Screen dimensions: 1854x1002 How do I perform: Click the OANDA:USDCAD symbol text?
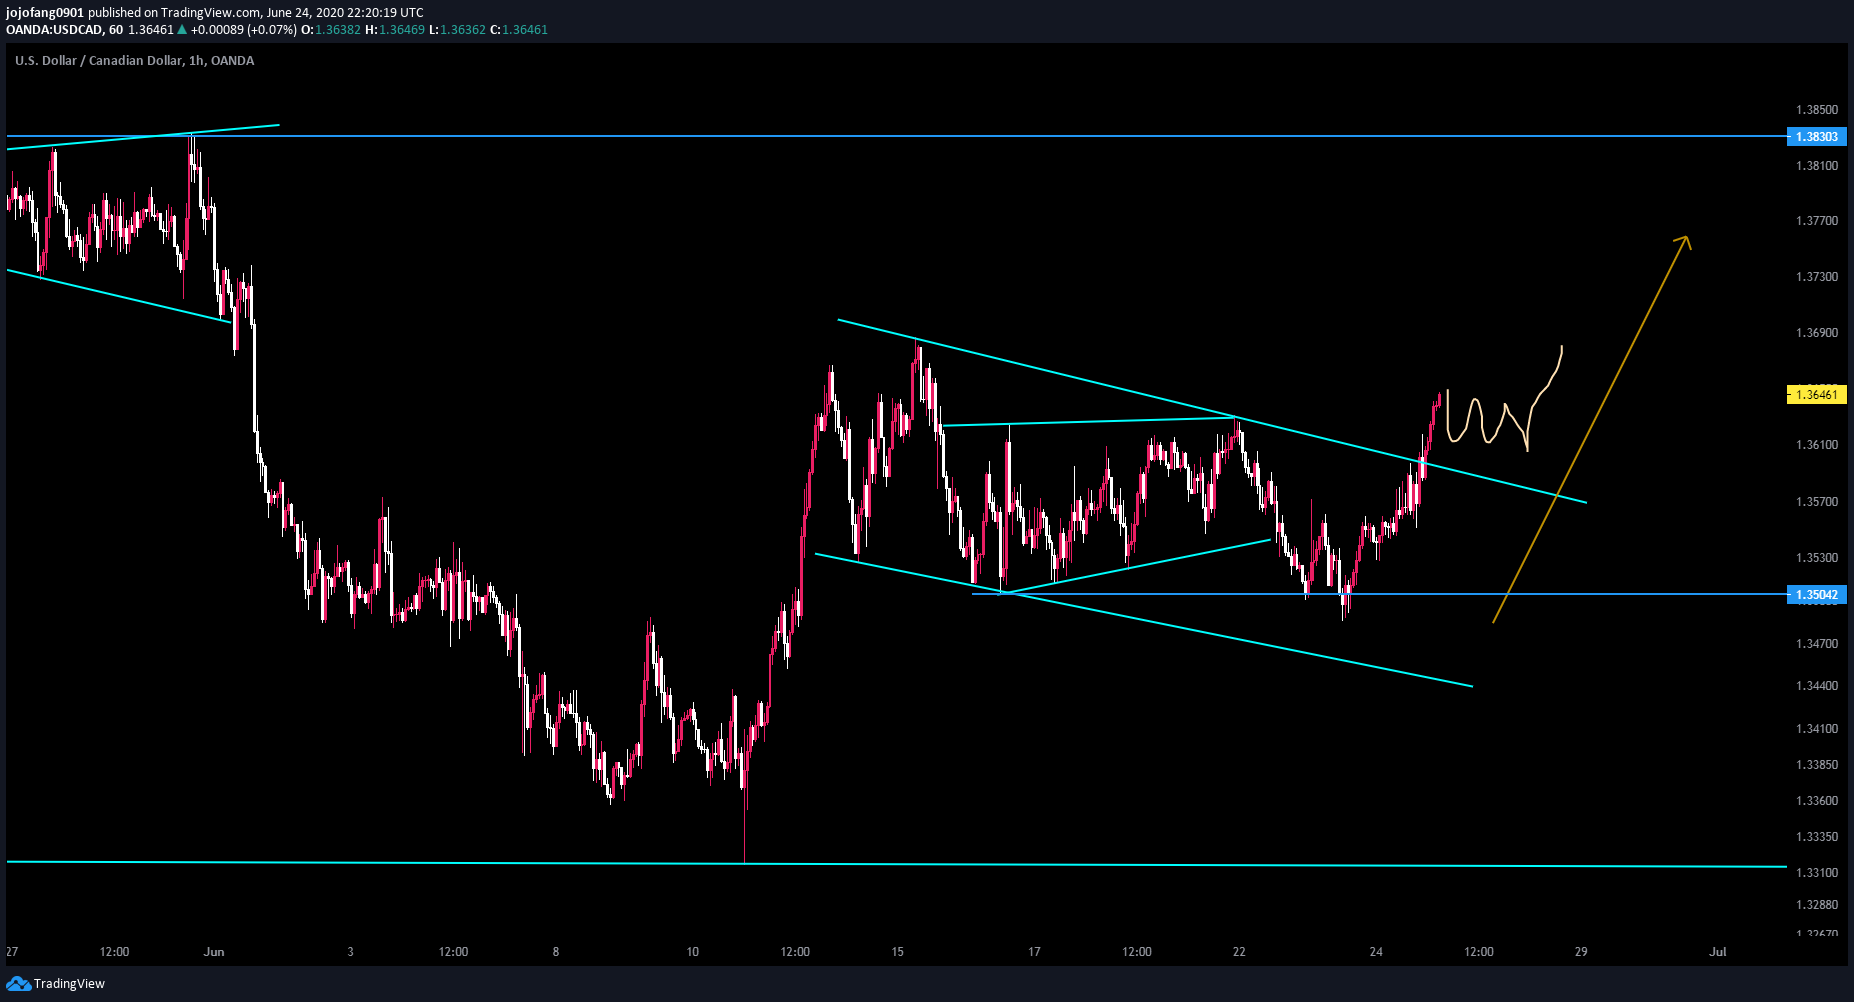click(x=54, y=30)
